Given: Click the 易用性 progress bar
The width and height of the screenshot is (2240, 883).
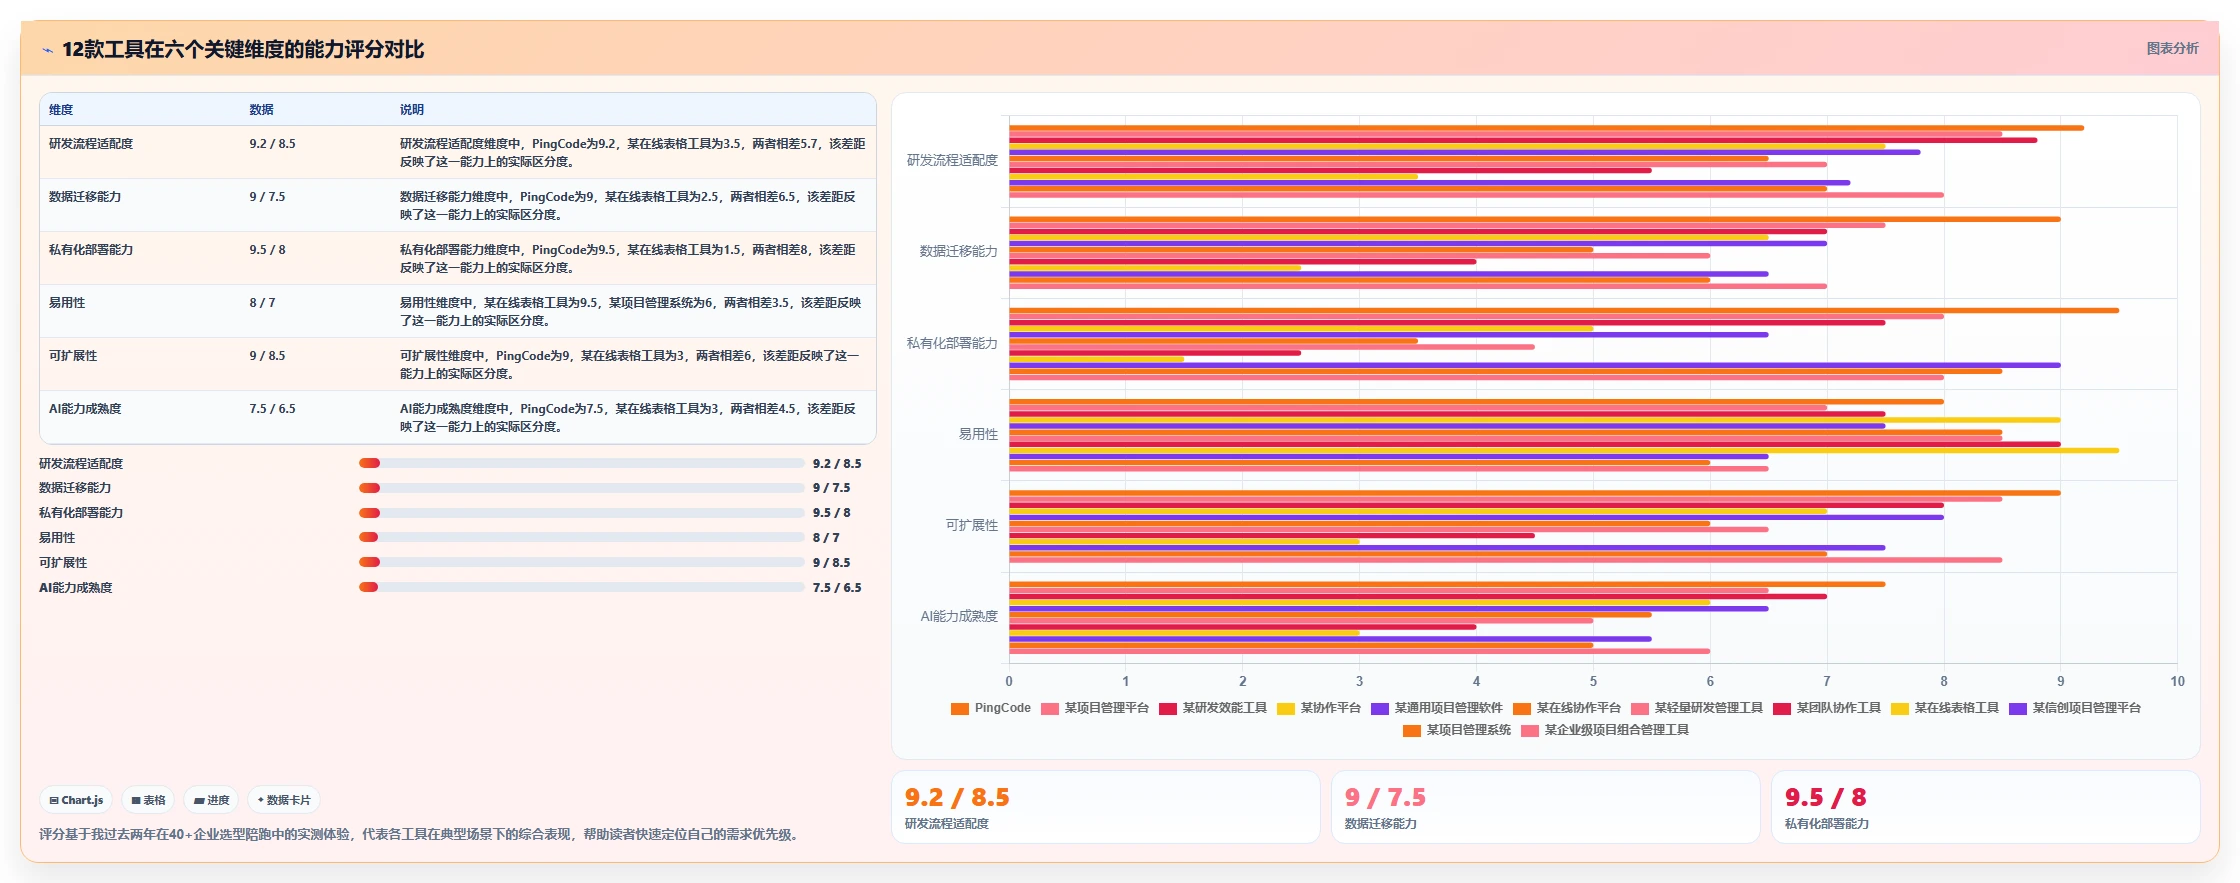Looking at the screenshot, I should point(582,537).
